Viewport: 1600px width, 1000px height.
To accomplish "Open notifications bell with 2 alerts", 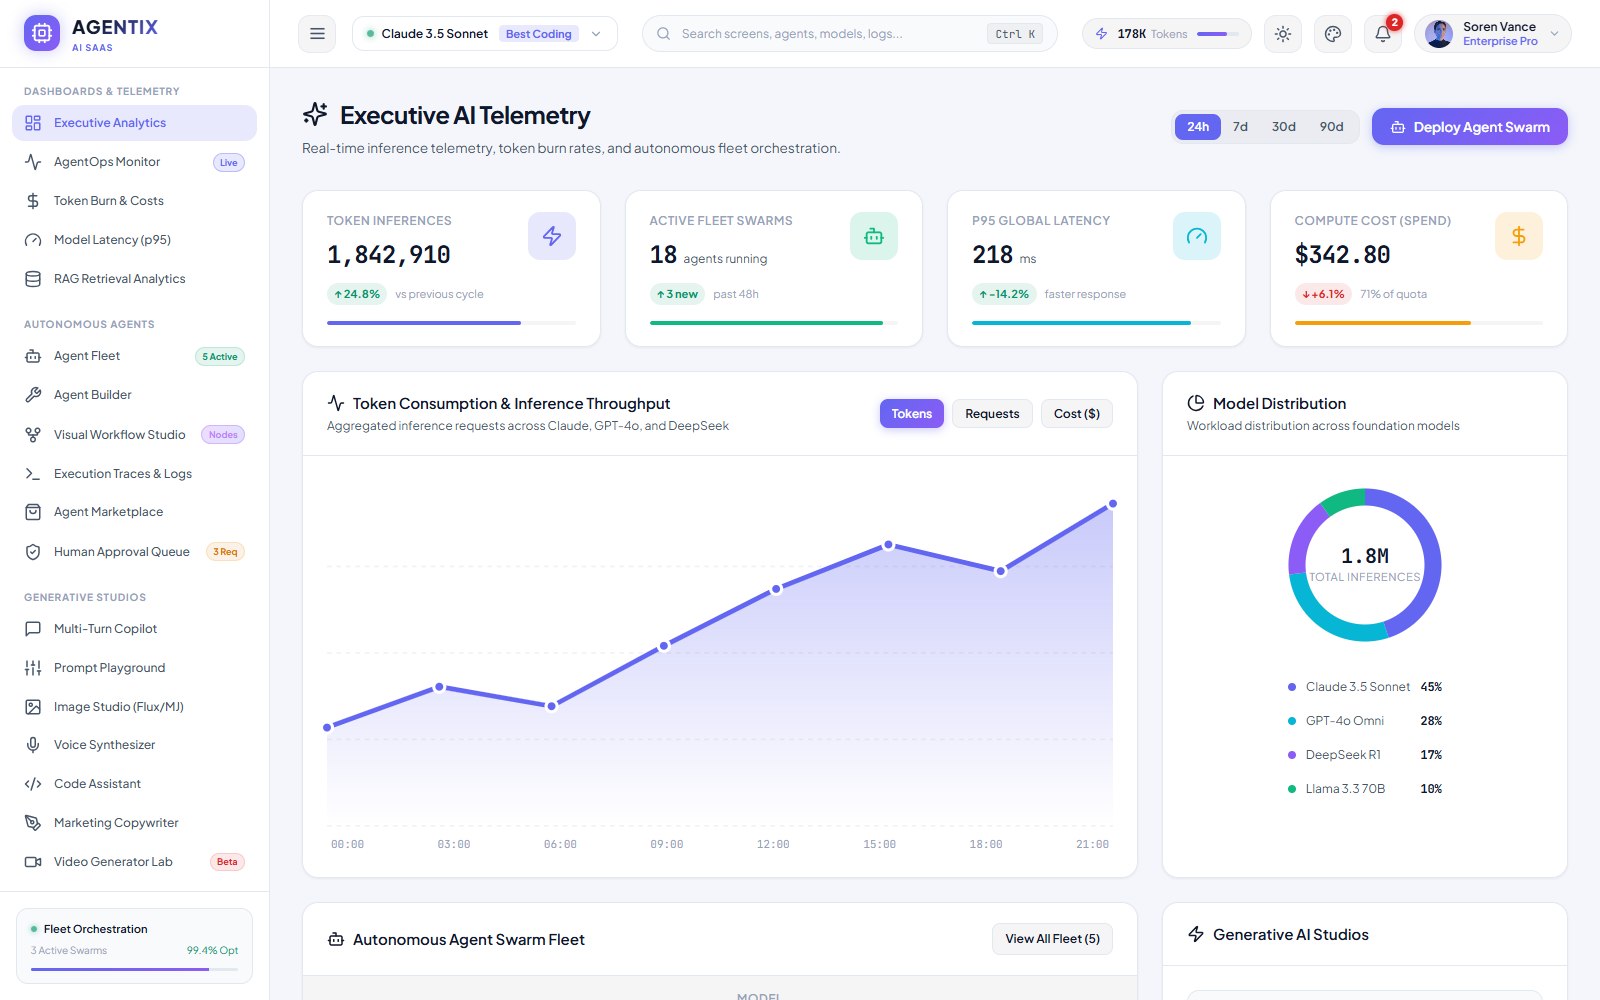I will coord(1383,34).
